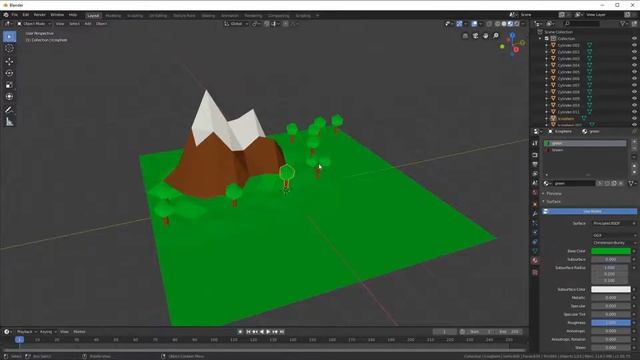Screen dimensions: 640x360
Task: Toggle visibility of Cylinder.003 in outliner
Action: pos(634,59)
